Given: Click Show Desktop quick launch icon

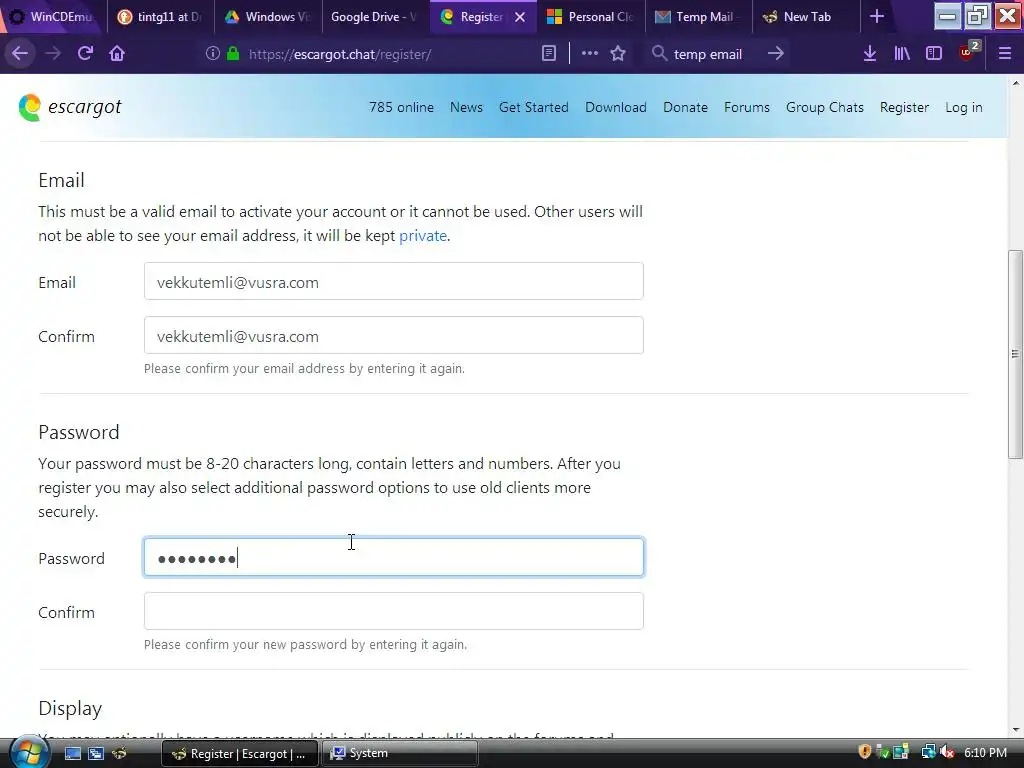Looking at the screenshot, I should click(72, 754).
